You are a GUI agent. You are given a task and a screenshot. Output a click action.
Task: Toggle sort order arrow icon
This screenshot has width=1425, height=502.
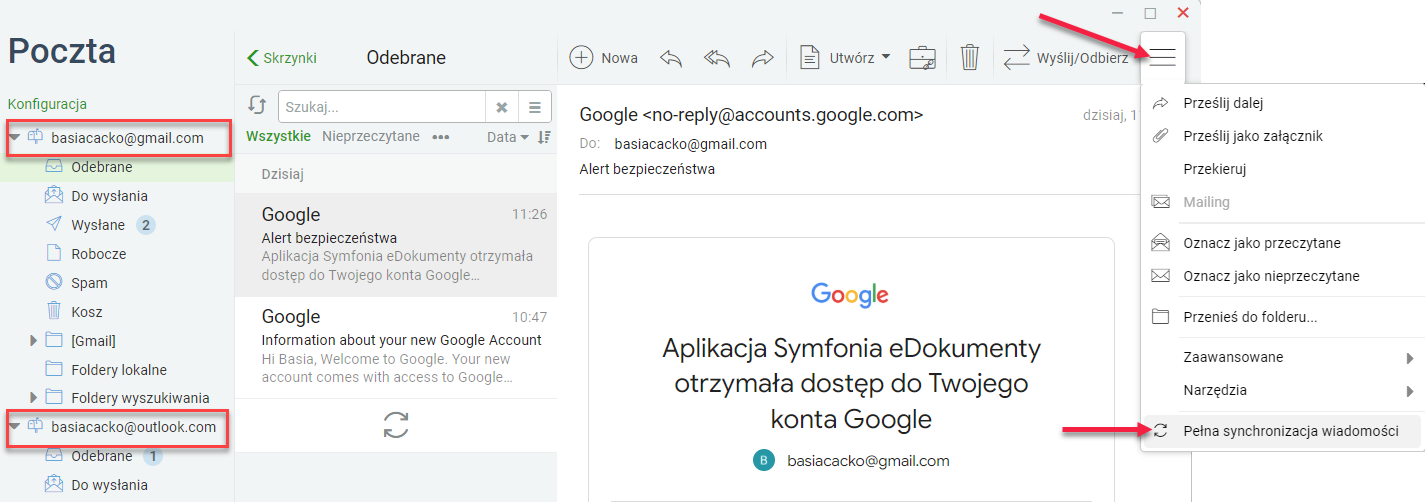click(x=544, y=137)
